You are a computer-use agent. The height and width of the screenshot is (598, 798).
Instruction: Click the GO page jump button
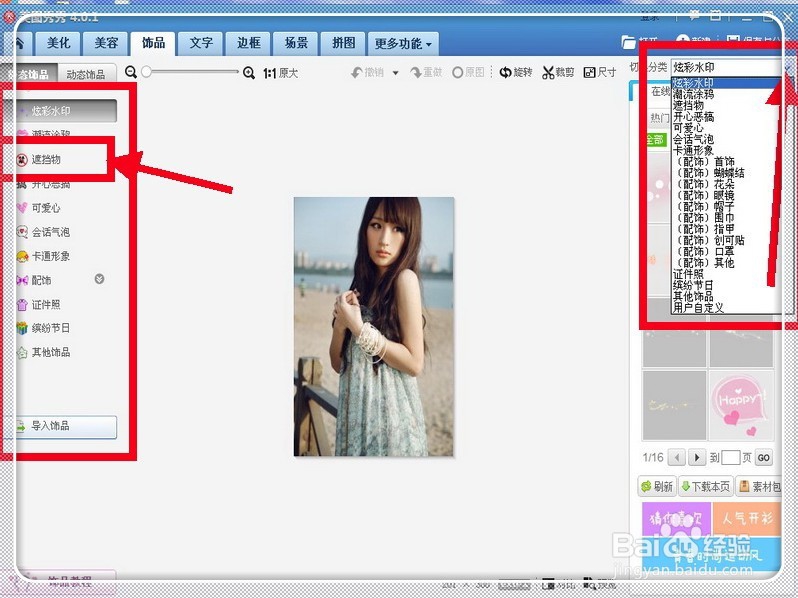763,458
